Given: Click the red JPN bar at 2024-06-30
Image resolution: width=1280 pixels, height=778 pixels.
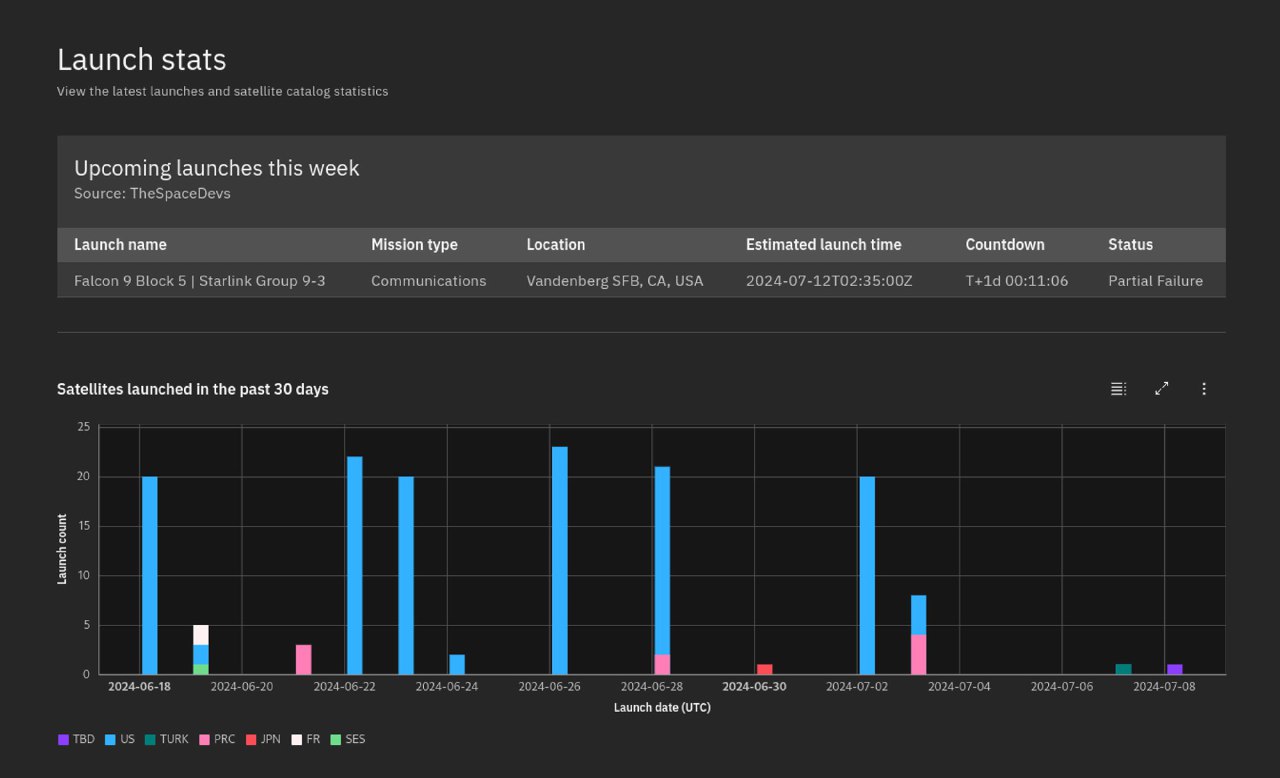Looking at the screenshot, I should pos(764,669).
